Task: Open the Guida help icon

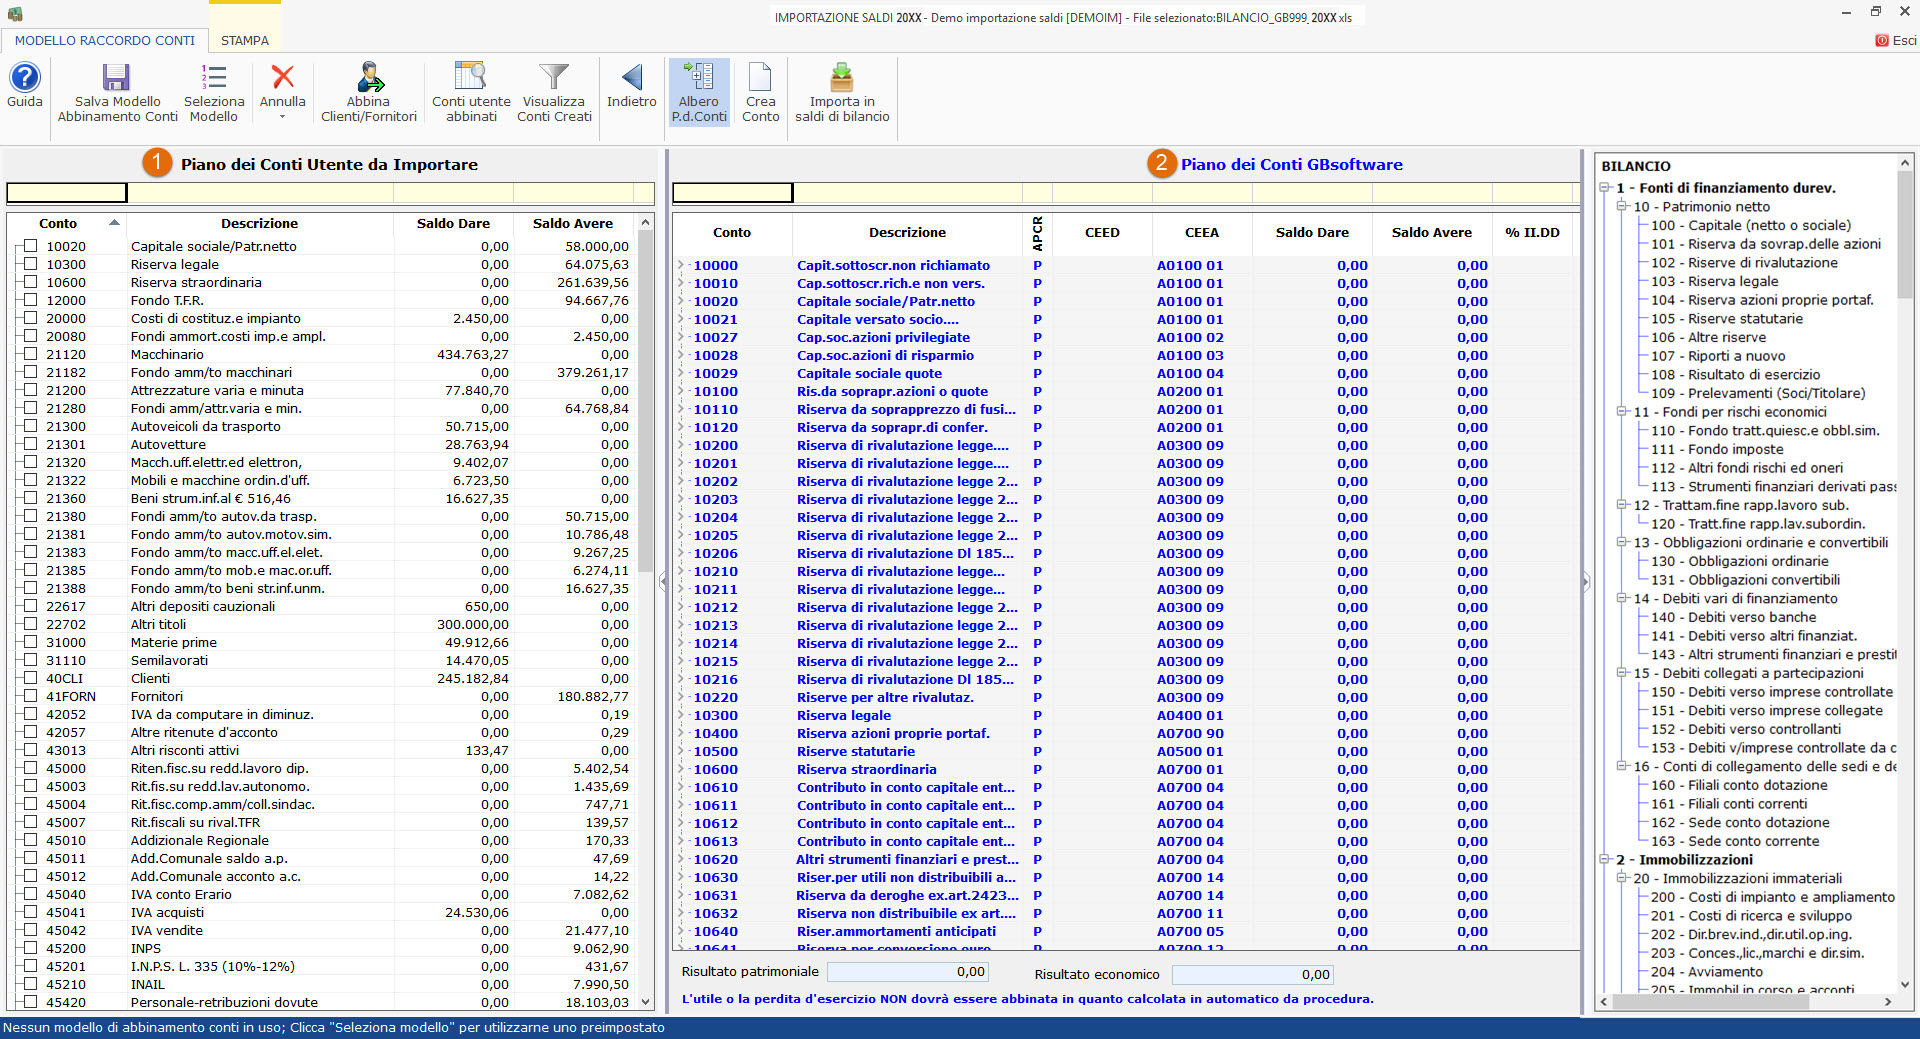Action: (x=24, y=79)
